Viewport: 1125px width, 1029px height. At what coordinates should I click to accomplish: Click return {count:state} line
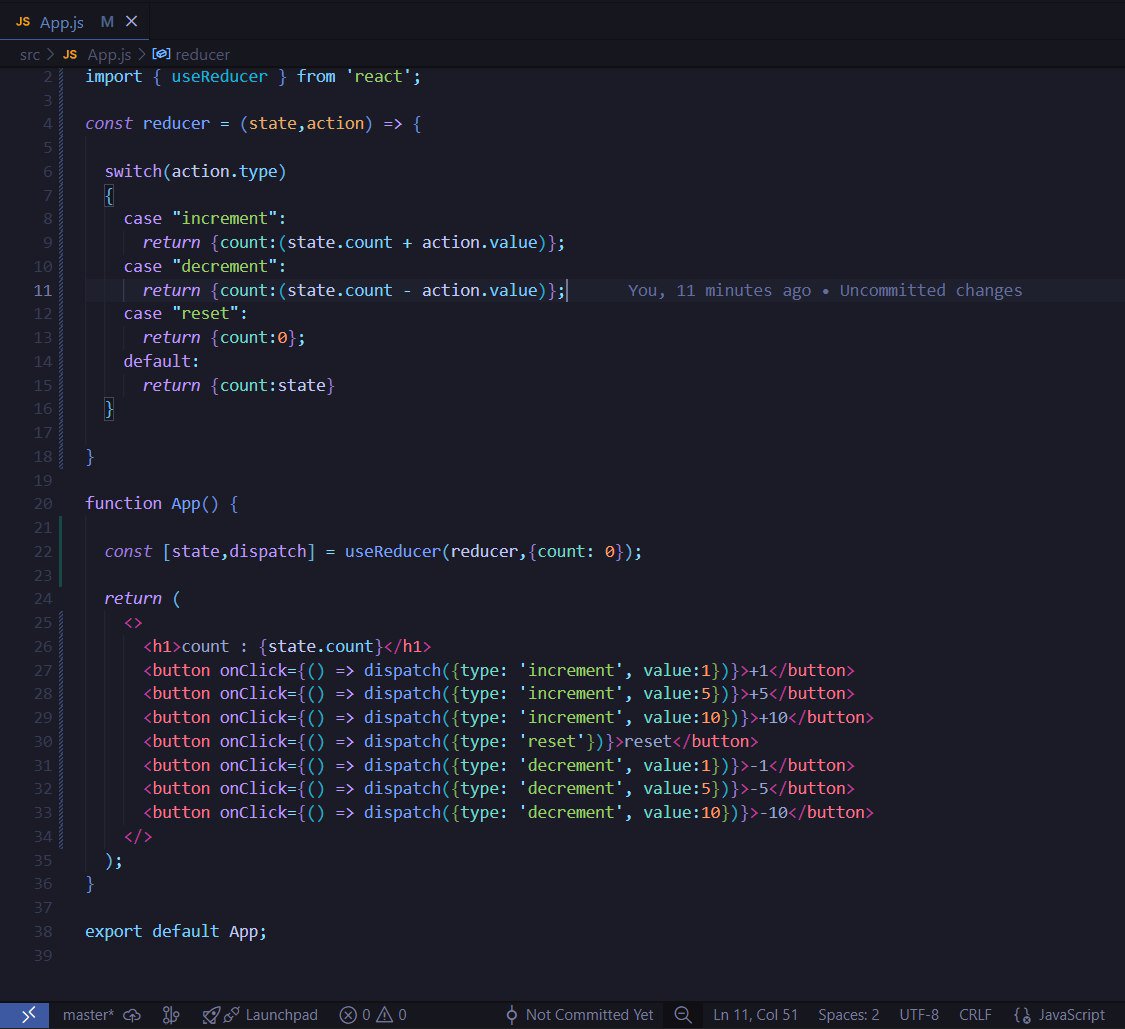pyautogui.click(x=238, y=385)
